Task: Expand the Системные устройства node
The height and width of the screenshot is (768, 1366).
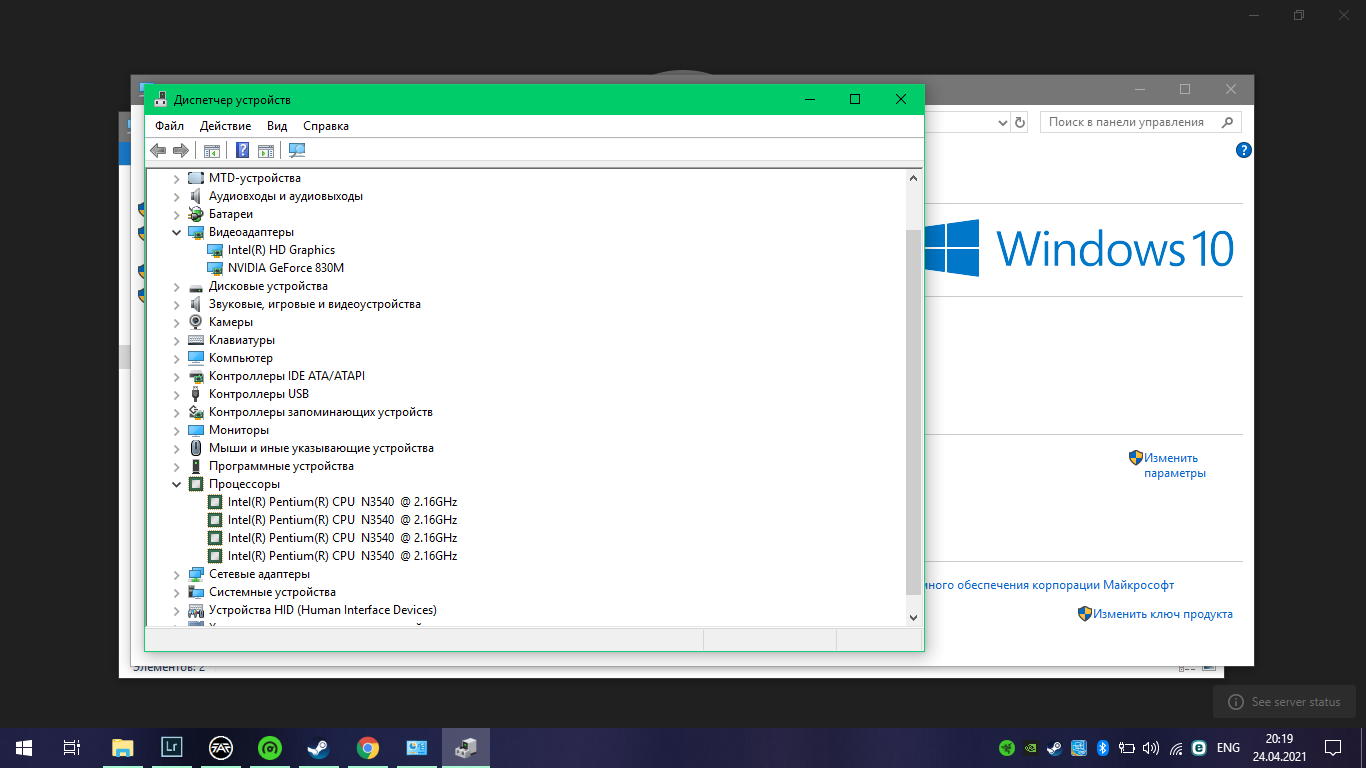Action: point(177,592)
